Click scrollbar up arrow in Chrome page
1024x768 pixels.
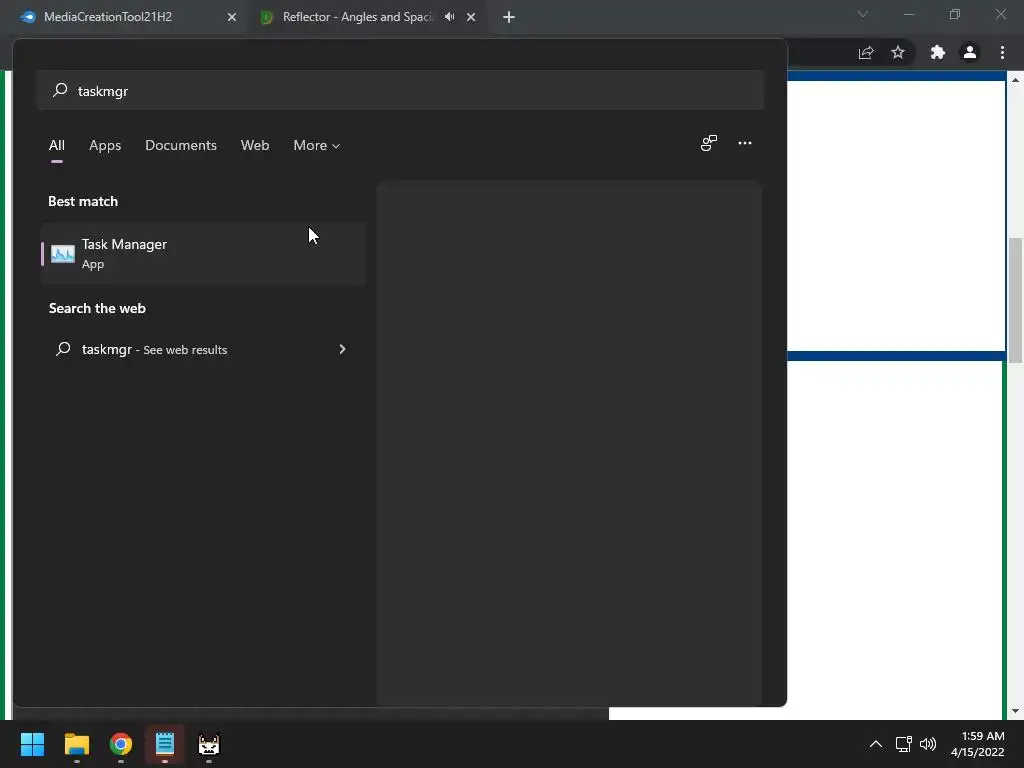click(1015, 80)
